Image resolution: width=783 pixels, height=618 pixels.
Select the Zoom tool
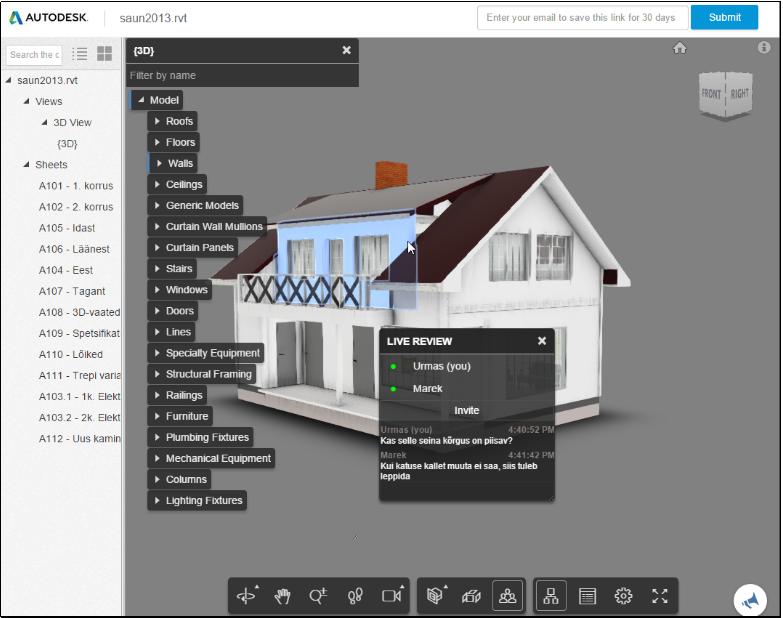(x=318, y=596)
